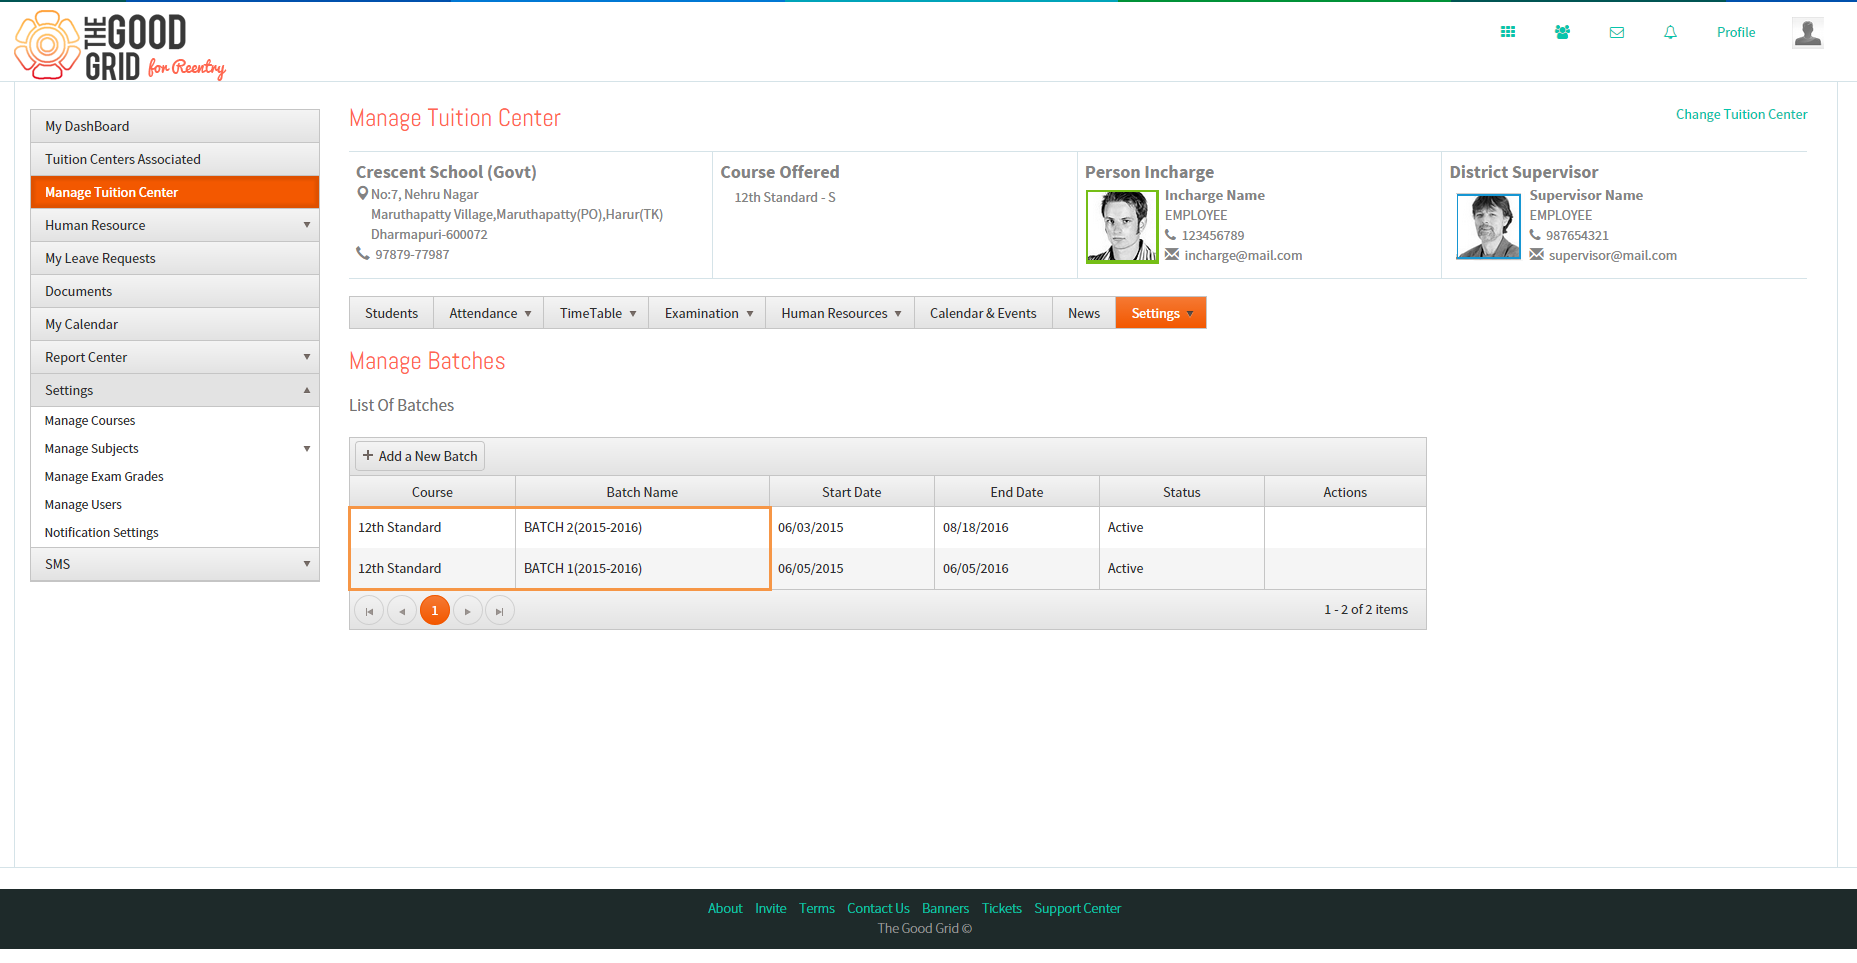Open the apps grid icon in header
The height and width of the screenshot is (963, 1857).
point(1508,32)
